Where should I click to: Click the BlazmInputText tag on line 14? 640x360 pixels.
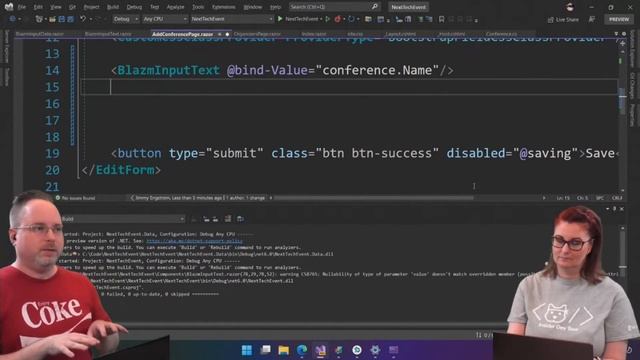click(x=169, y=70)
